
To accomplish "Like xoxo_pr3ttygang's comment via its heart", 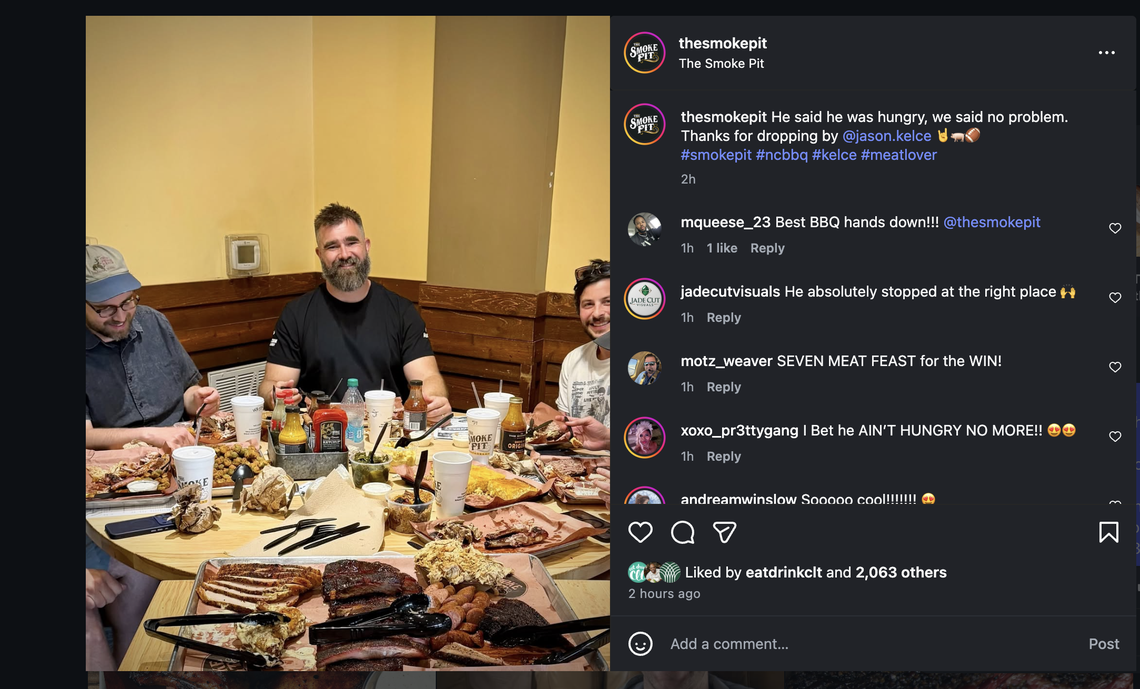I will point(1115,436).
